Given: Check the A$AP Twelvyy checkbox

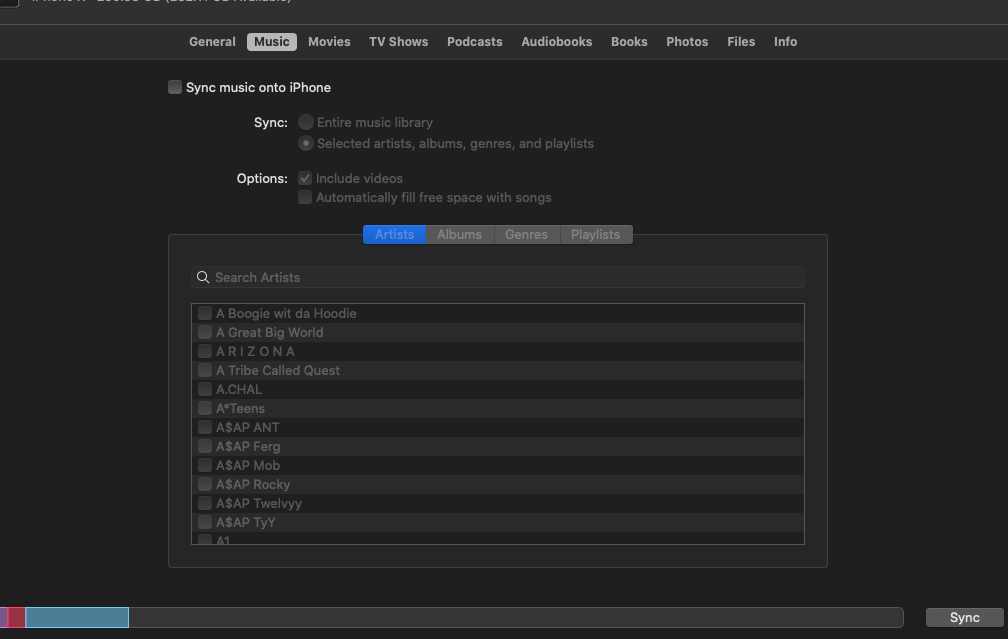Looking at the screenshot, I should coord(204,503).
